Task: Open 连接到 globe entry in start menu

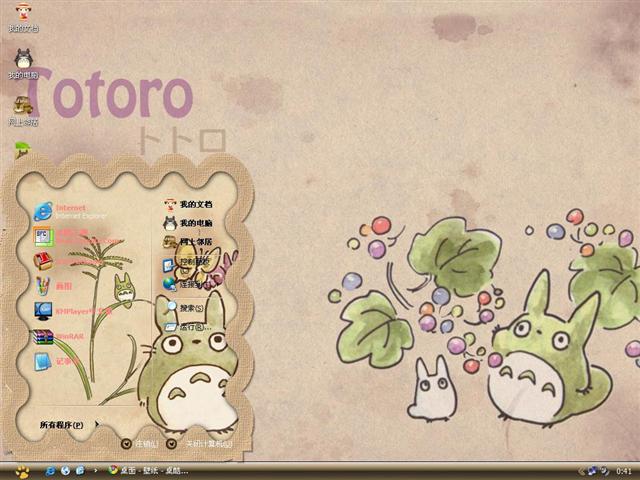Action: click(x=182, y=284)
